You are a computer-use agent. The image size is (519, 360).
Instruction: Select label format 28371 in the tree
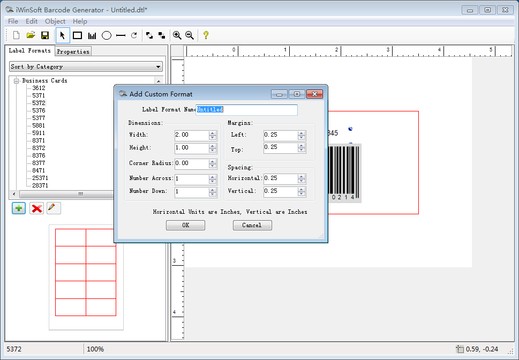[40, 186]
